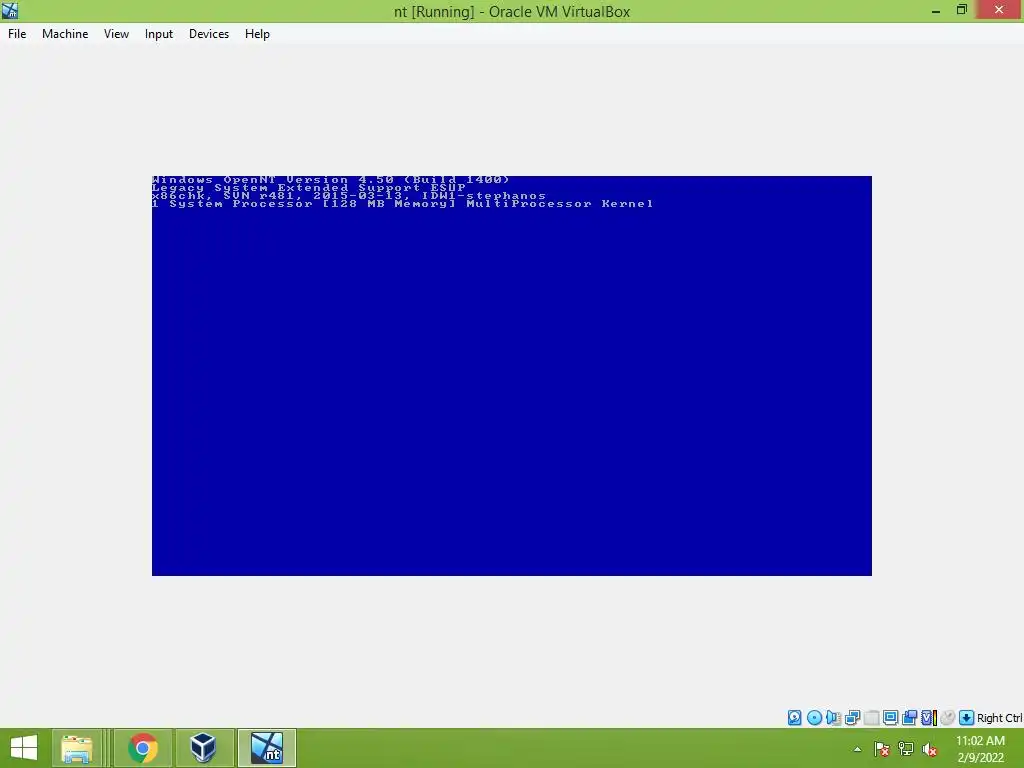Click the shared folders indicator icon
This screenshot has width=1024, height=768.
(890, 718)
